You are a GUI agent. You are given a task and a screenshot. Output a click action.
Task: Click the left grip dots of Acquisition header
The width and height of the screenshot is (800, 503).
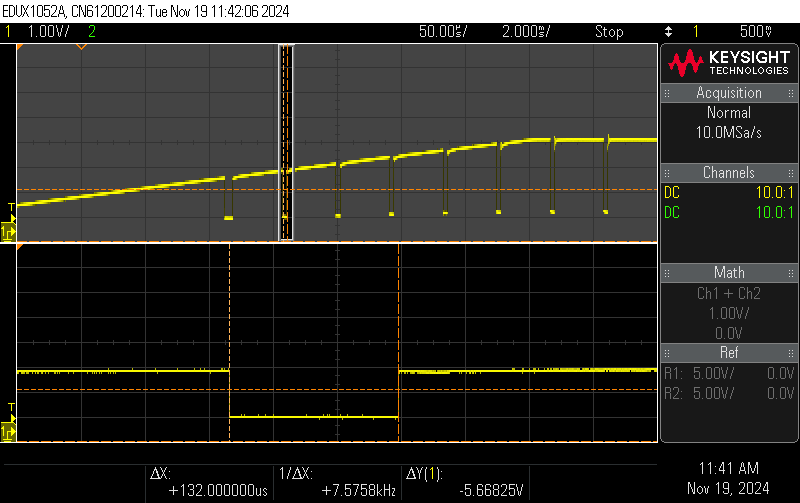tap(667, 93)
